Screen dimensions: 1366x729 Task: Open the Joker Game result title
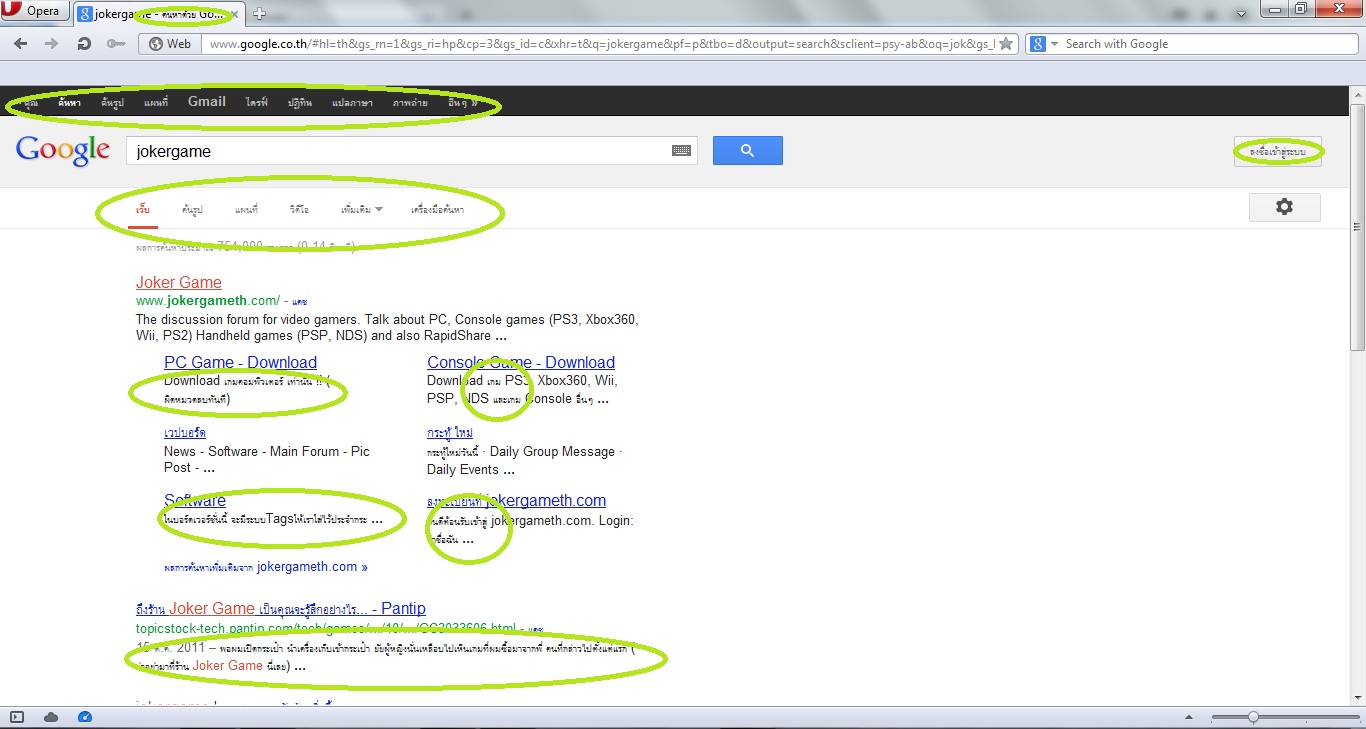tap(179, 283)
